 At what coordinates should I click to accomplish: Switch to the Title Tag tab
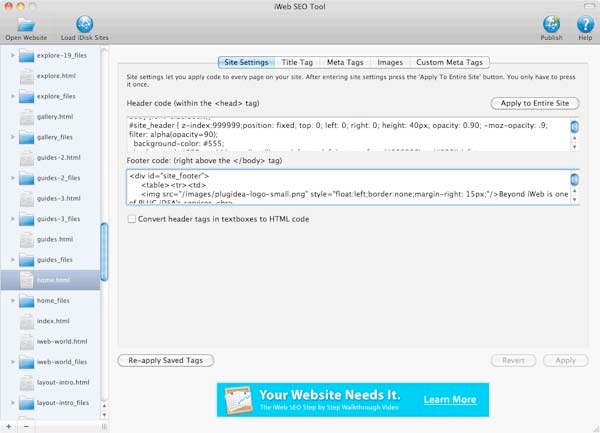[297, 62]
